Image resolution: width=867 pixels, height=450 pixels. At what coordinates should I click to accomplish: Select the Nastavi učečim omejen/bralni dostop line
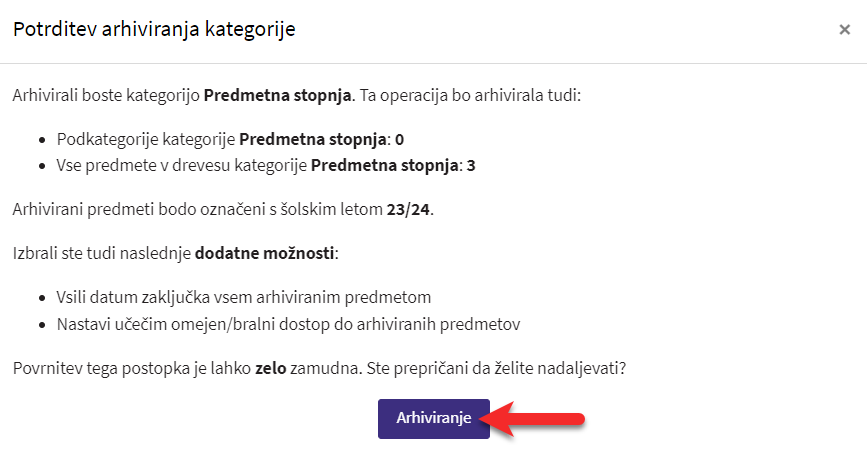(x=288, y=324)
